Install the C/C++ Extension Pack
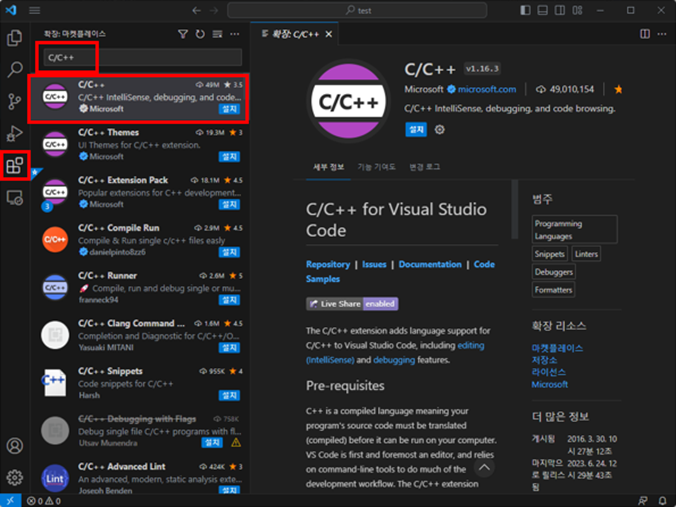The height and width of the screenshot is (507, 676). point(229,204)
